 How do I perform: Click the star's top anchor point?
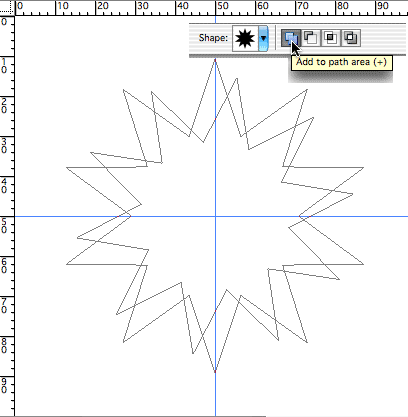pyautogui.click(x=215, y=60)
